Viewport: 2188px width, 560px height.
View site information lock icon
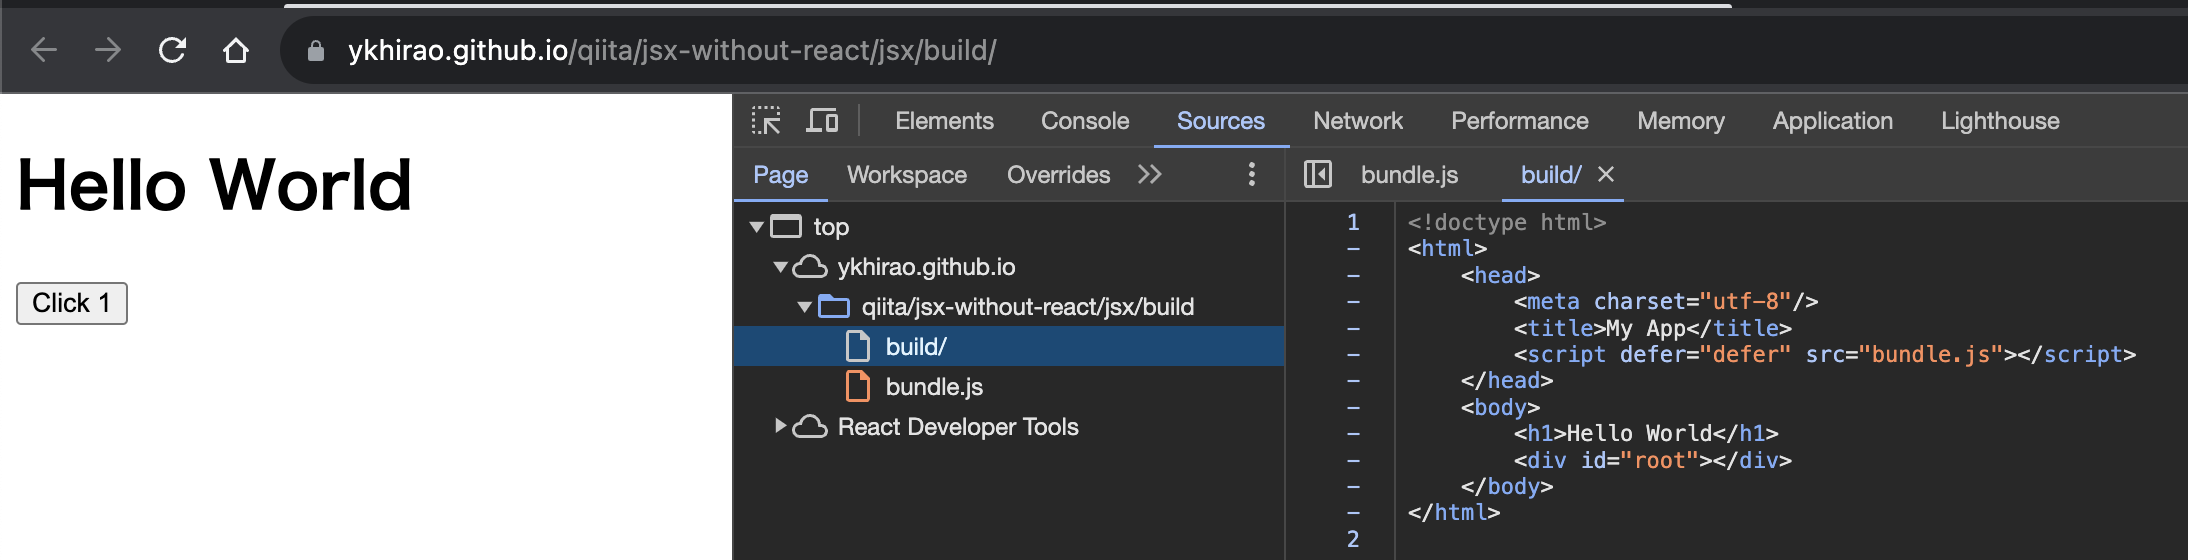coord(316,51)
